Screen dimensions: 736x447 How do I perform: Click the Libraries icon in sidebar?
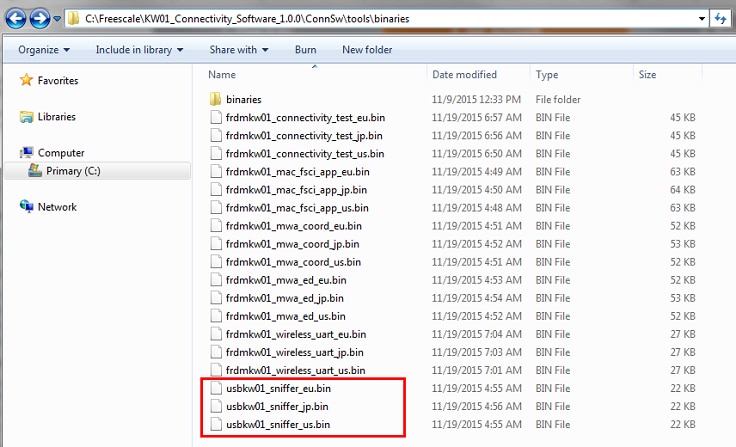pos(27,117)
